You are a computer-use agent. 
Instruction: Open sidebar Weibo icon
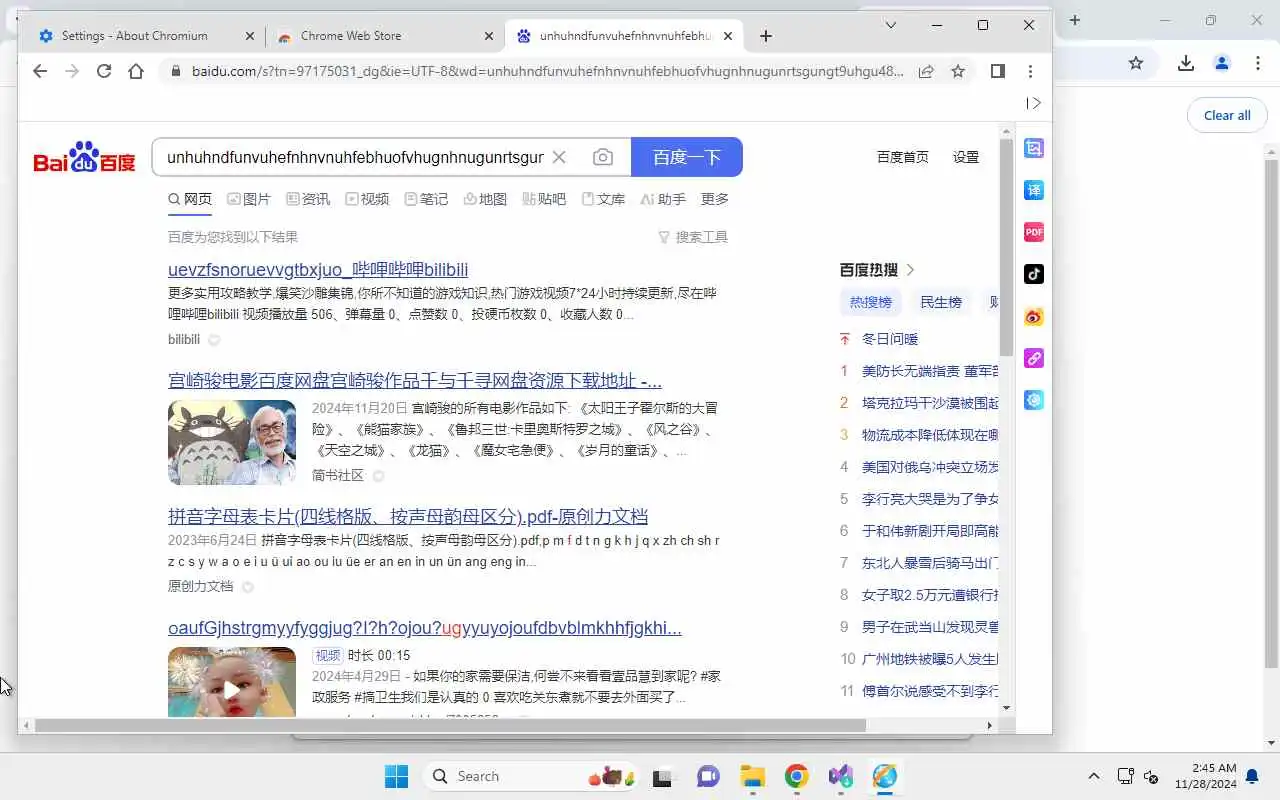(x=1034, y=316)
